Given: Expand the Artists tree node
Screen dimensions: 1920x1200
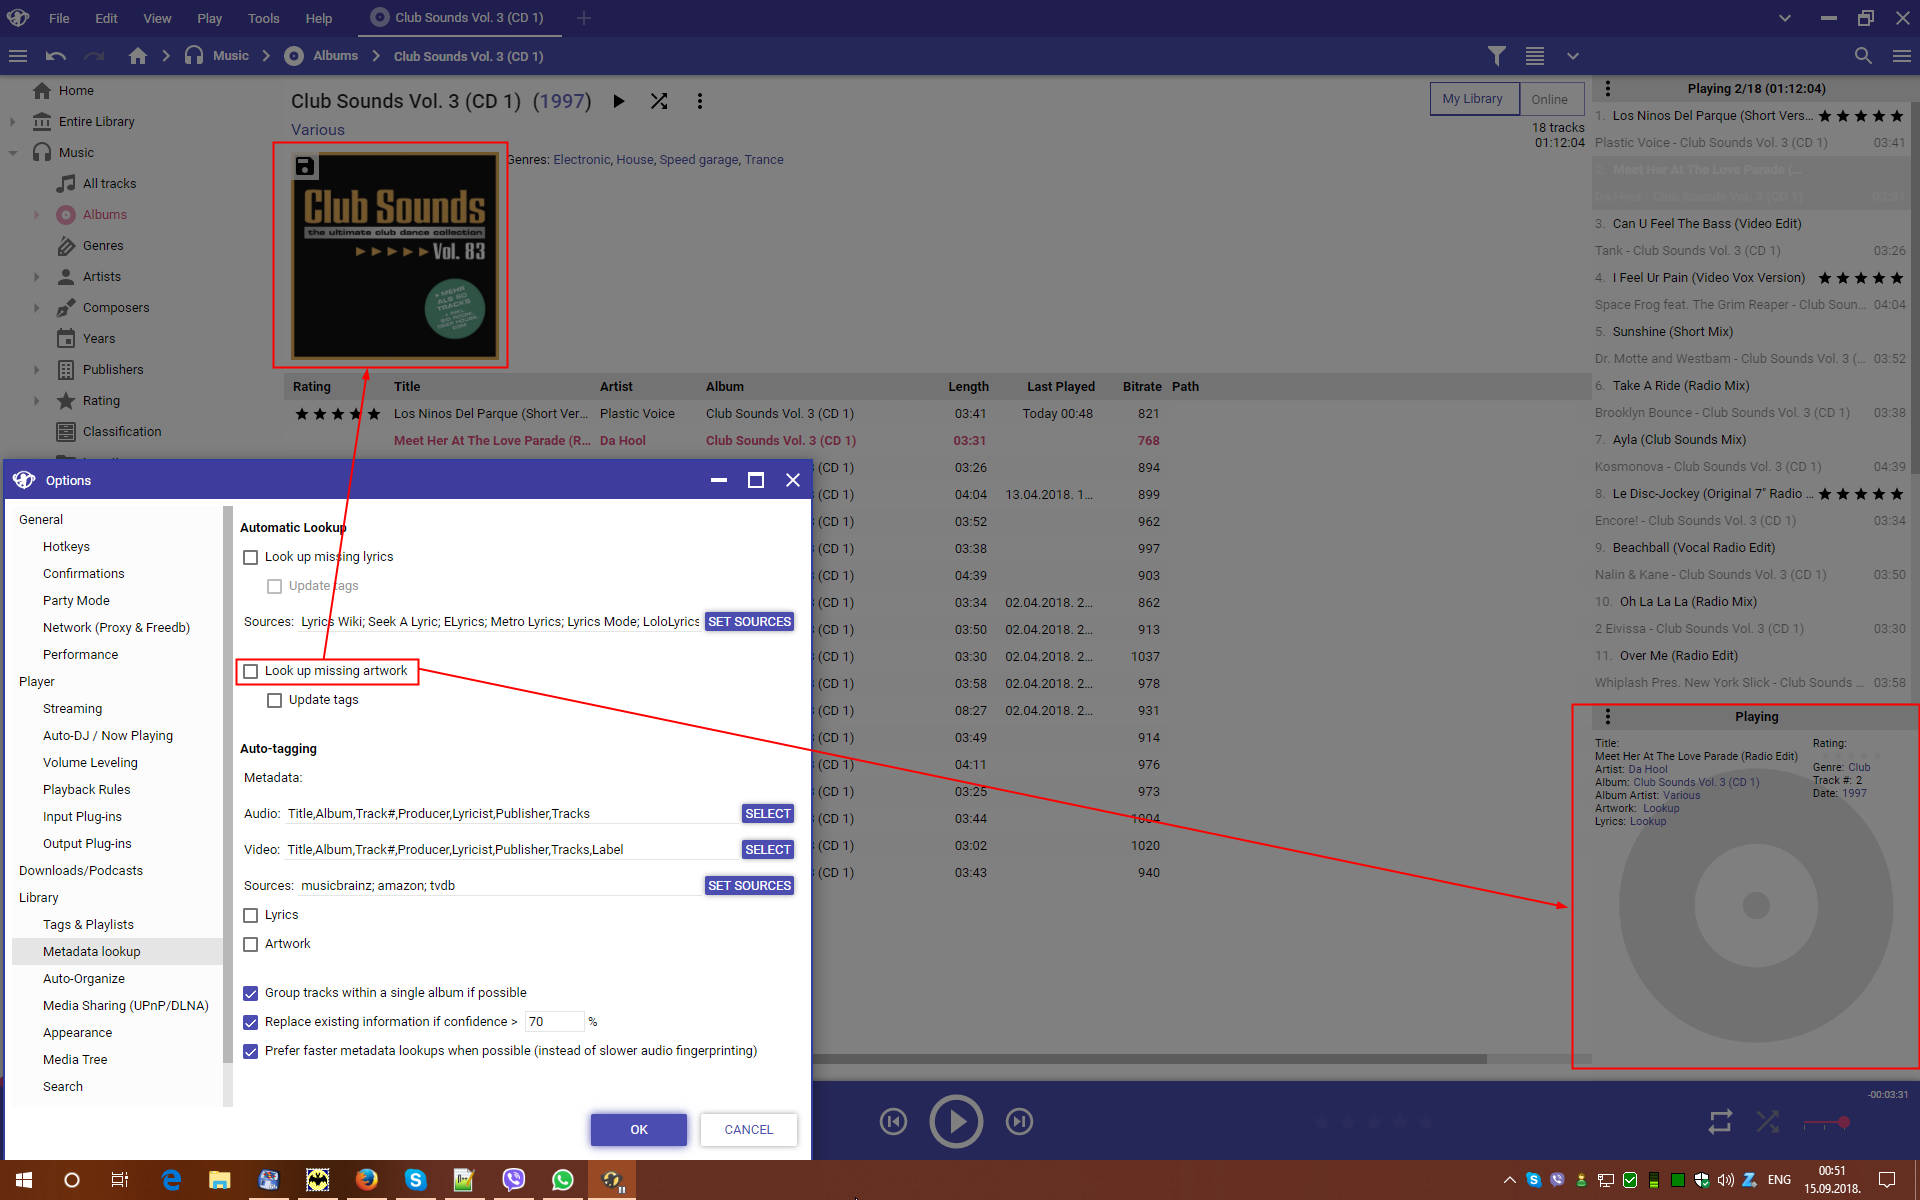Looking at the screenshot, I should point(37,277).
